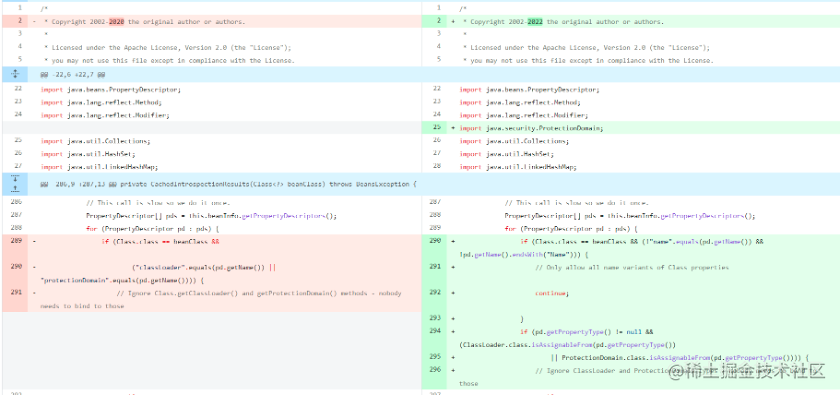Click green line number 290 on added side
The width and height of the screenshot is (840, 395).
(x=436, y=241)
